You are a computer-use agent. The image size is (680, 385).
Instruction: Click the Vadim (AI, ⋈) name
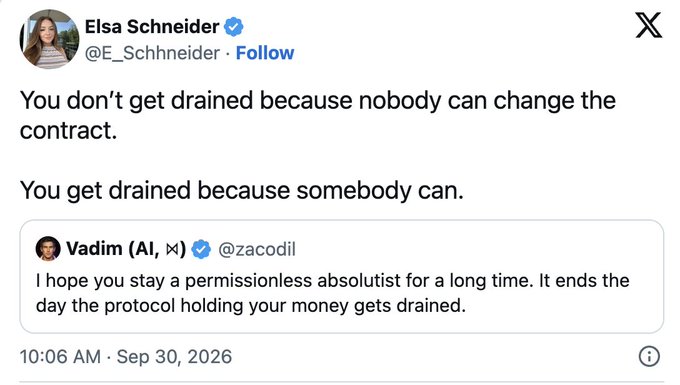(x=126, y=249)
